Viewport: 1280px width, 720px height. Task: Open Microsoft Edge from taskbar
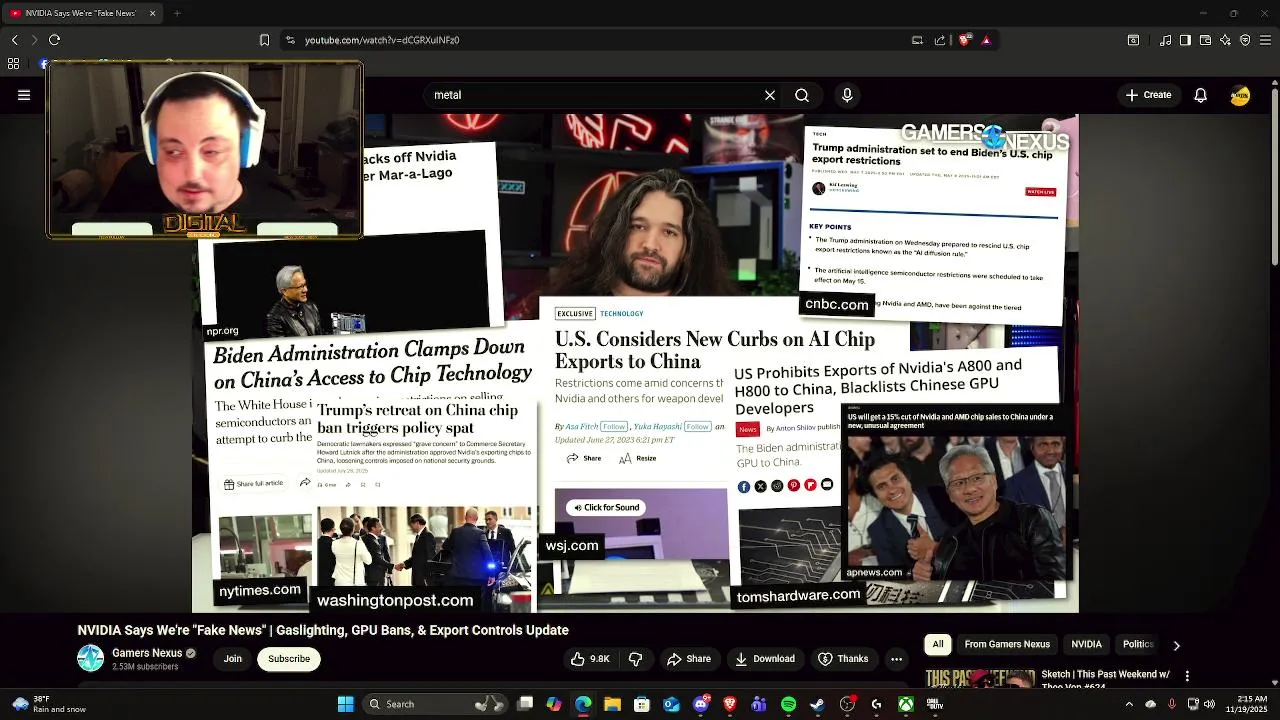pyautogui.click(x=583, y=704)
